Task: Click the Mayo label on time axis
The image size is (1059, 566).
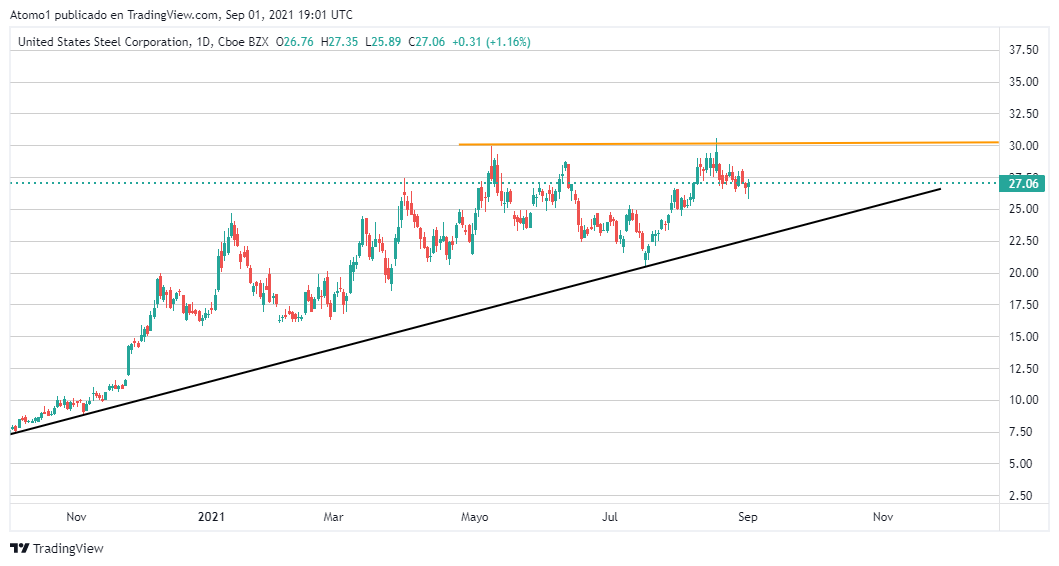Action: (x=475, y=517)
